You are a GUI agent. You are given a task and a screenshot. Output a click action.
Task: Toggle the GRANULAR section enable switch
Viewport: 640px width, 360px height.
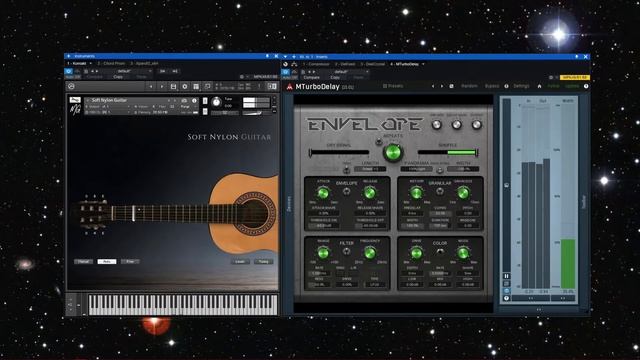[x=440, y=191]
